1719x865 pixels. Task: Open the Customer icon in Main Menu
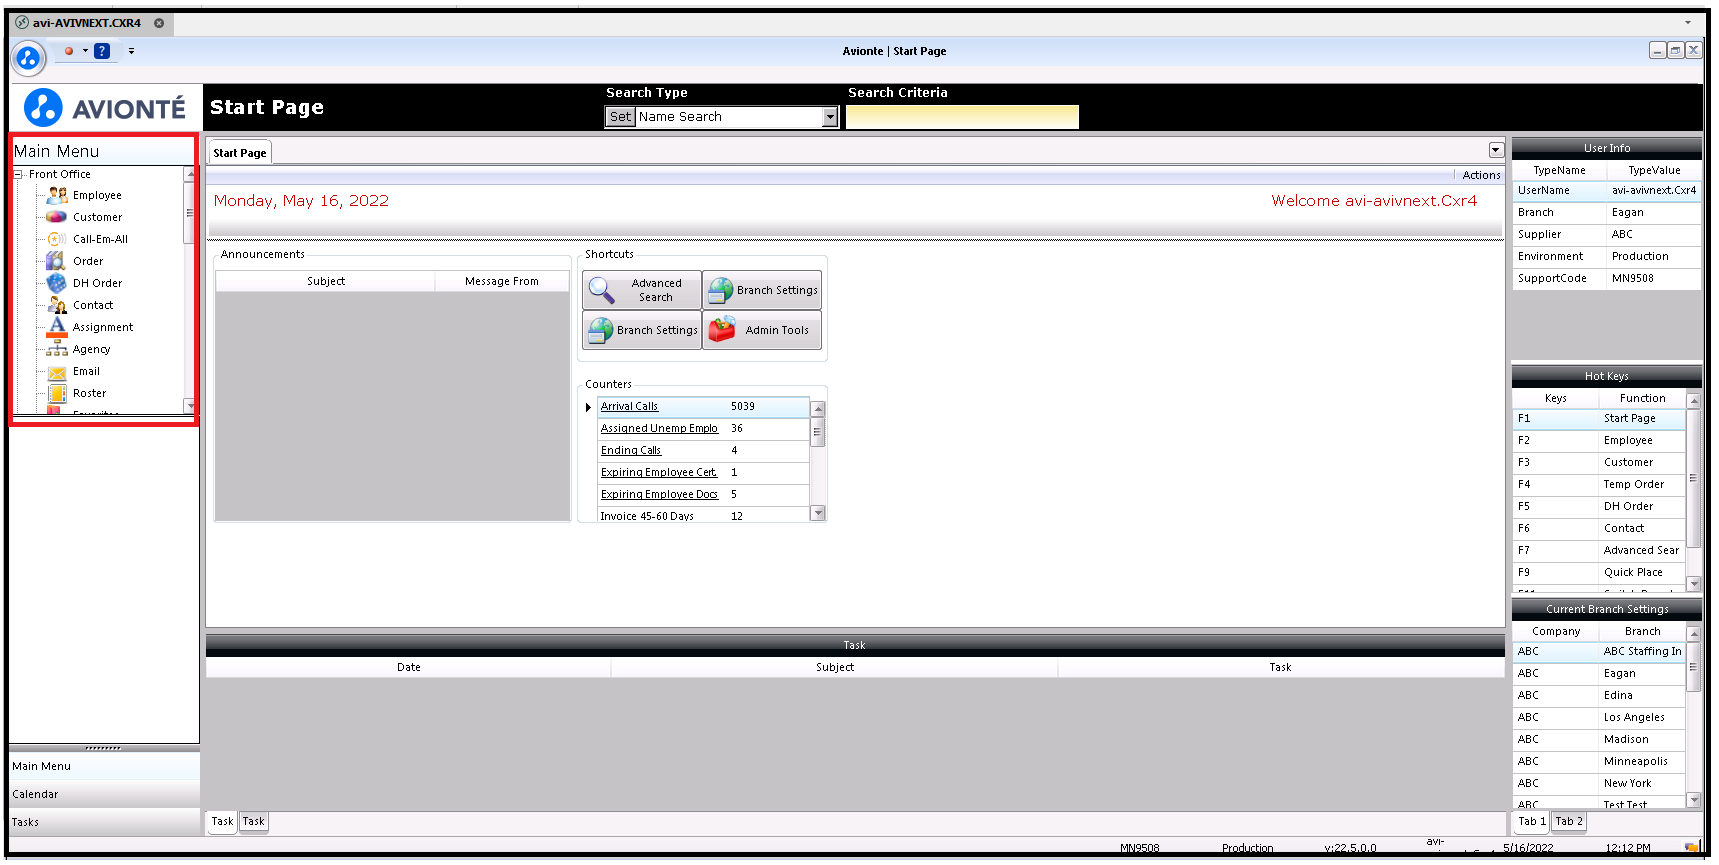click(x=57, y=217)
